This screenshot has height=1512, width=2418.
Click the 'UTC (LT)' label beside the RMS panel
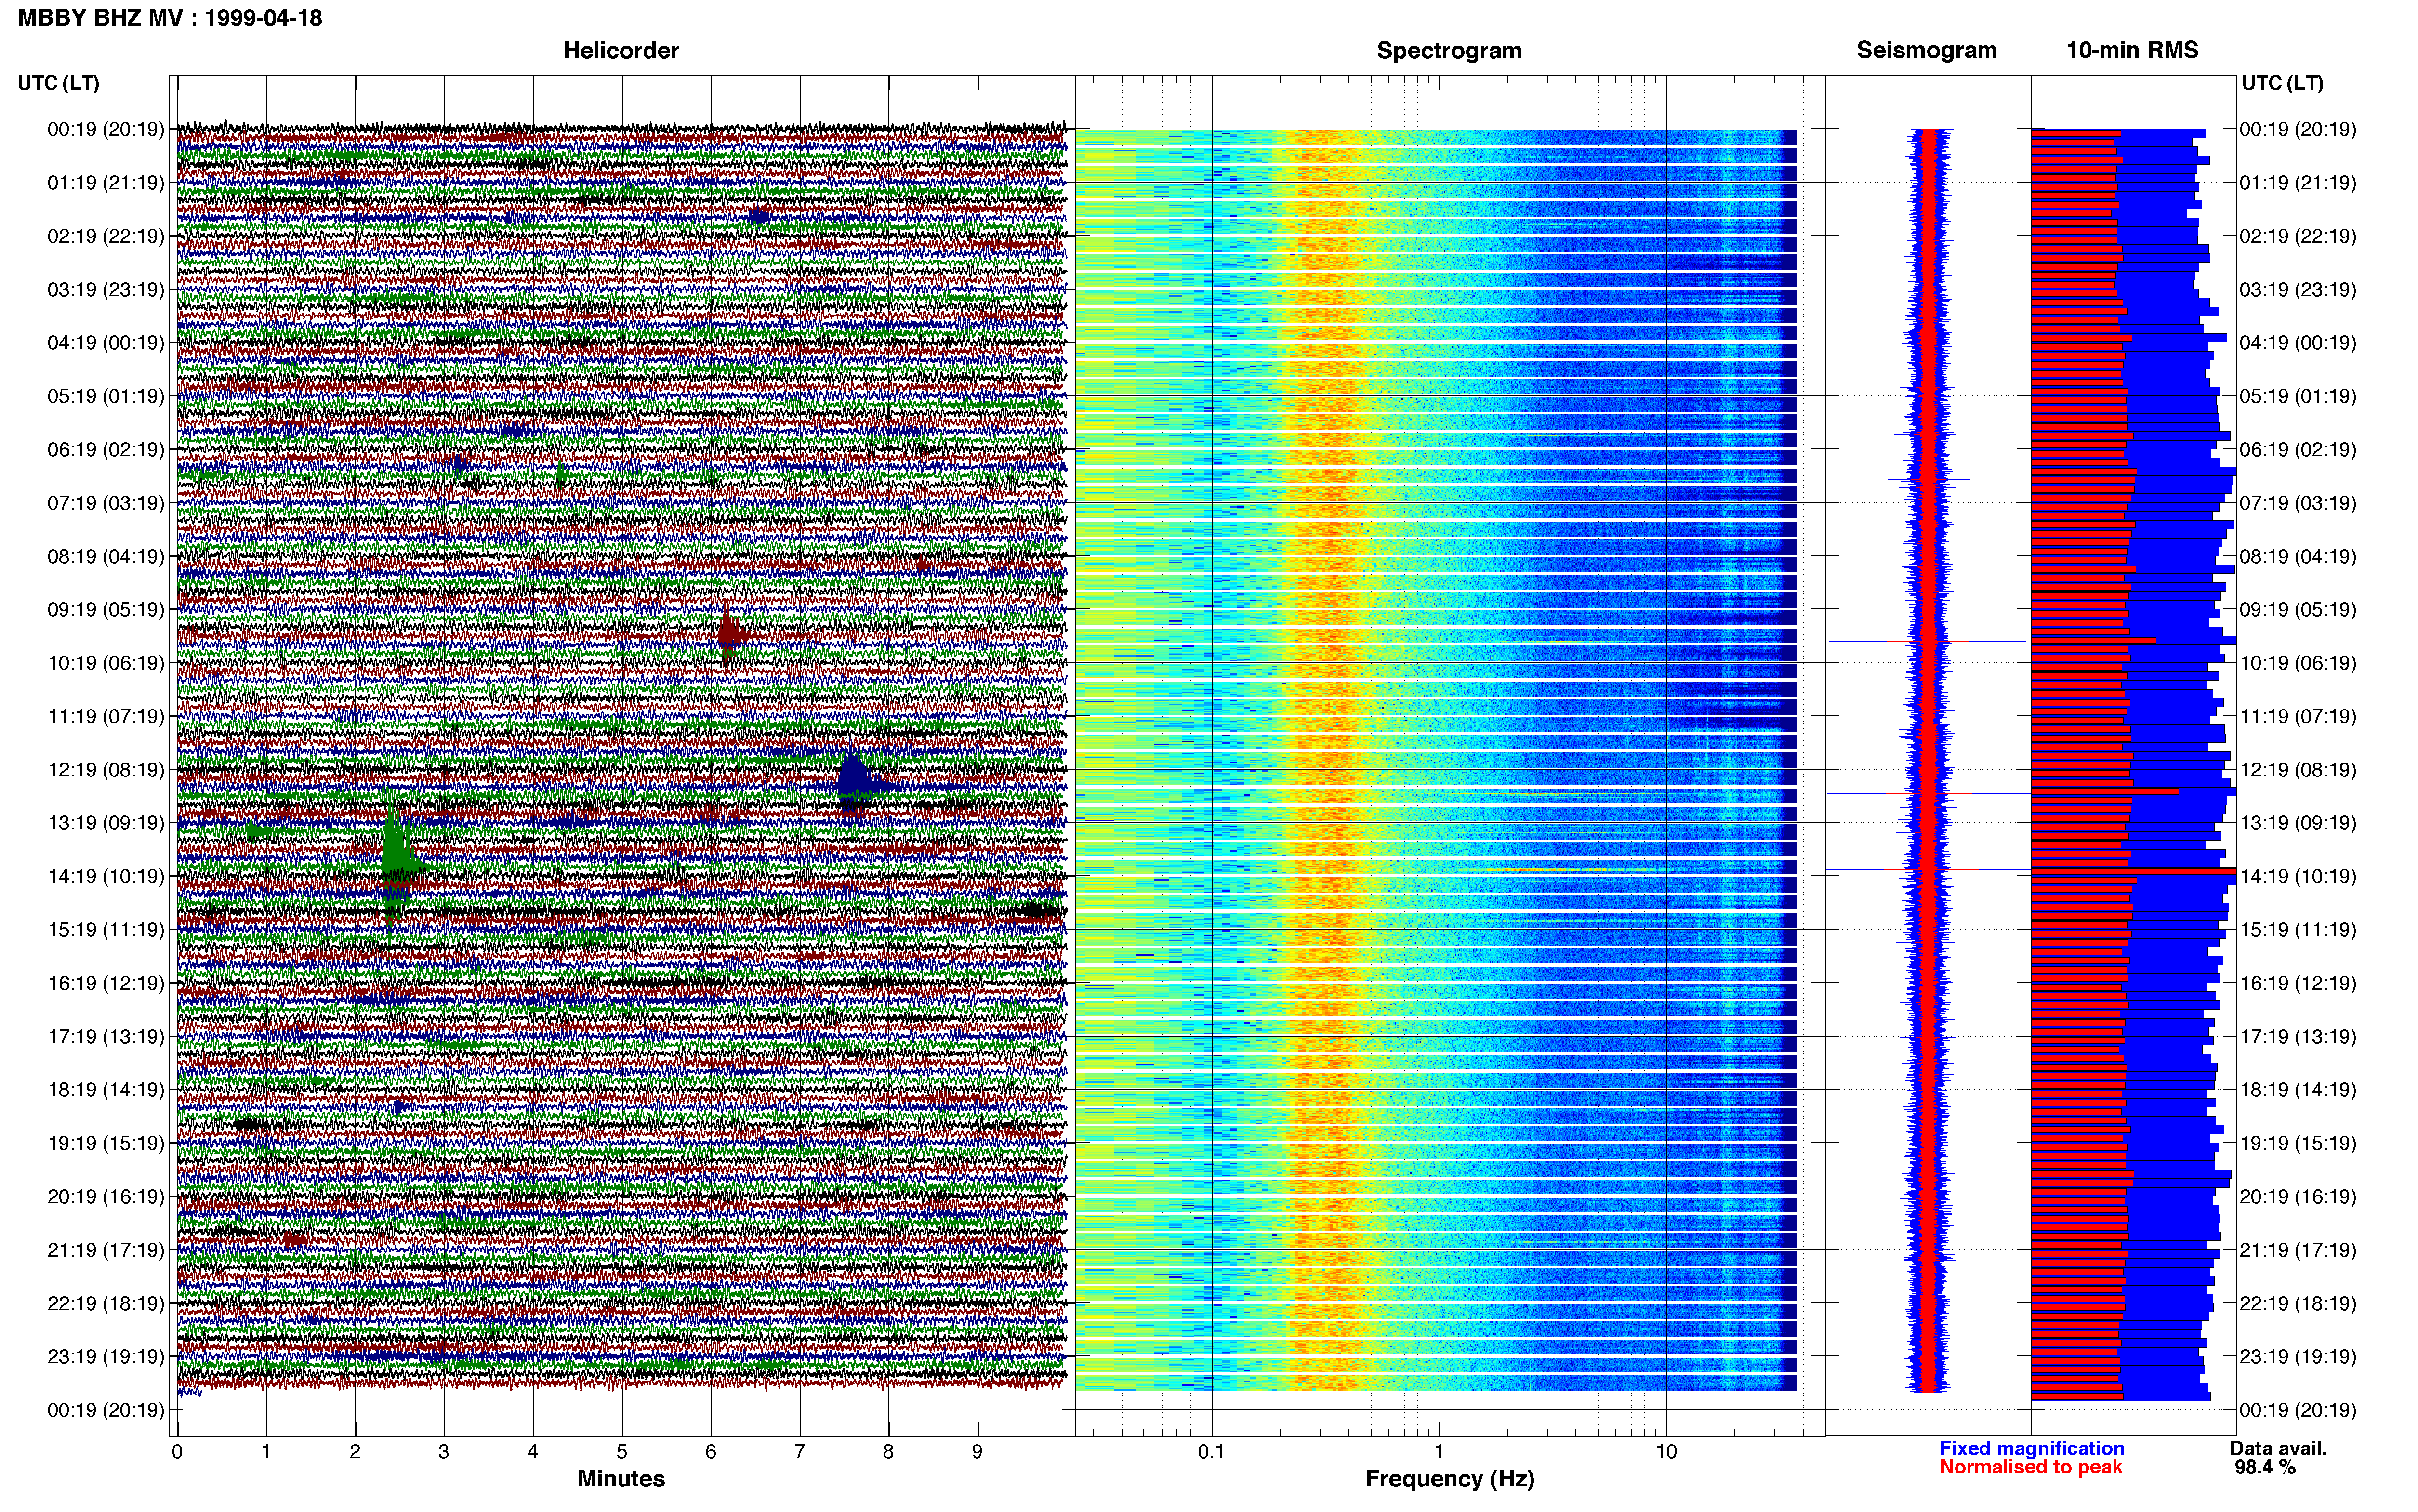tap(2282, 82)
